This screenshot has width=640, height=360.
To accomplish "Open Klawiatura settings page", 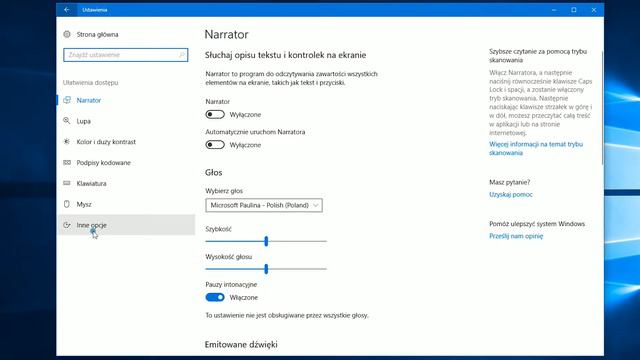I will 127,183.
